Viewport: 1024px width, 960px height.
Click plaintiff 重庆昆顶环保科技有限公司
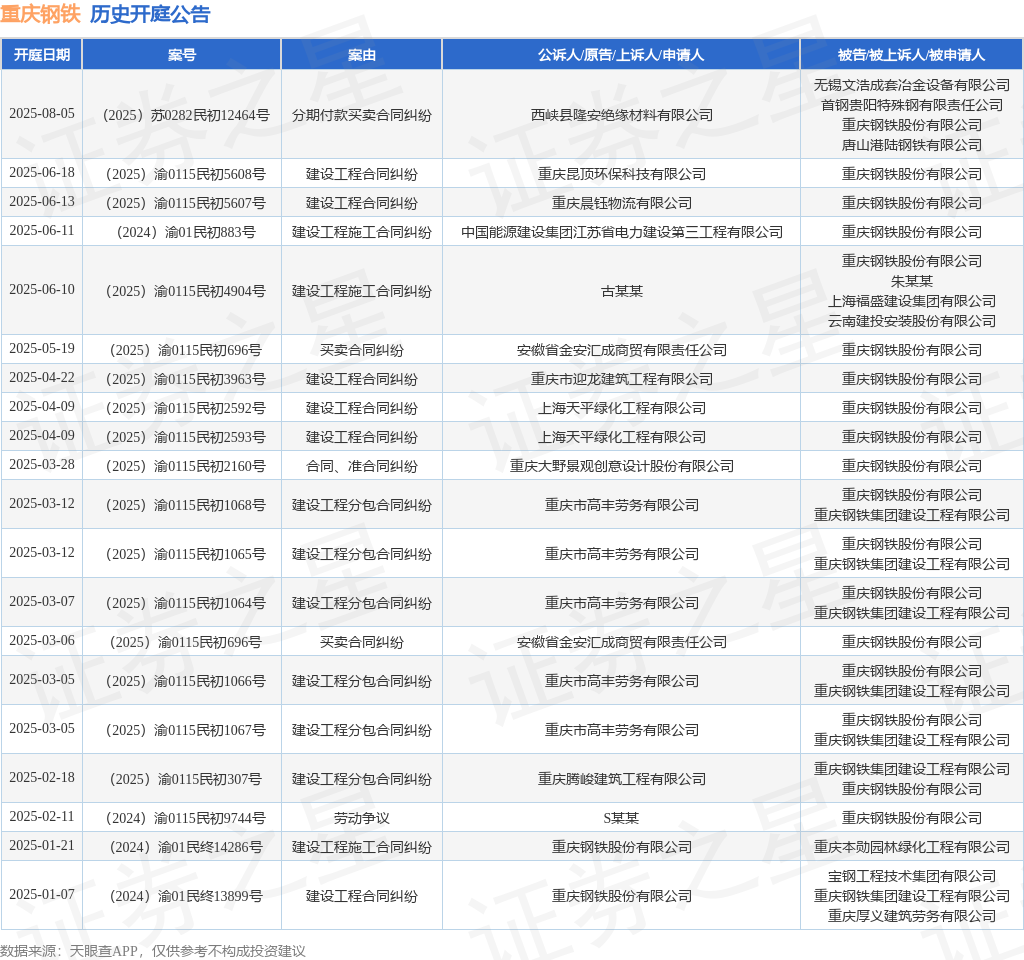[622, 174]
